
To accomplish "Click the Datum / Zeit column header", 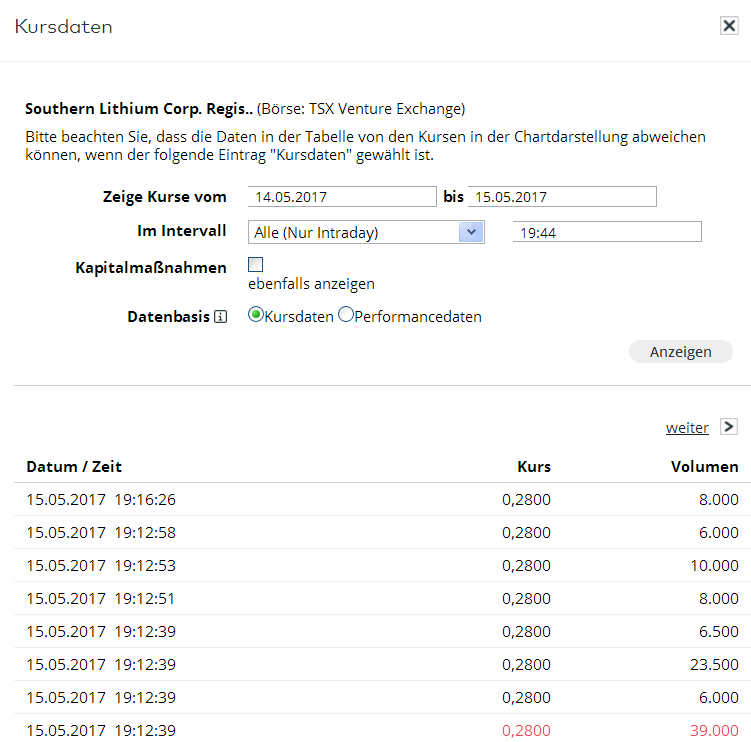I will coord(74,467).
